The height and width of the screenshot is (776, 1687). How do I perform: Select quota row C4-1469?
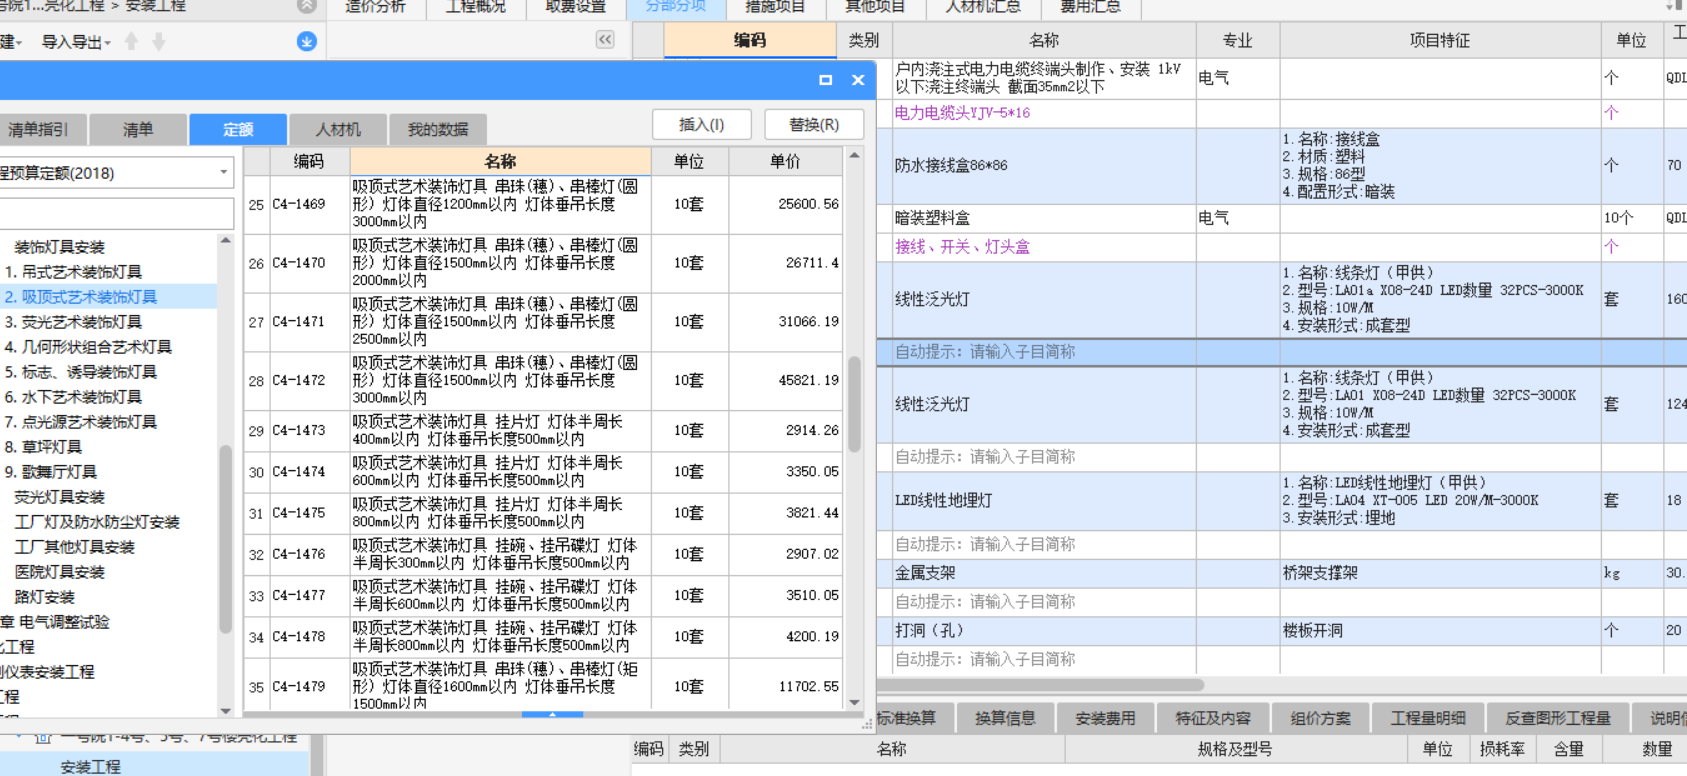click(x=544, y=204)
